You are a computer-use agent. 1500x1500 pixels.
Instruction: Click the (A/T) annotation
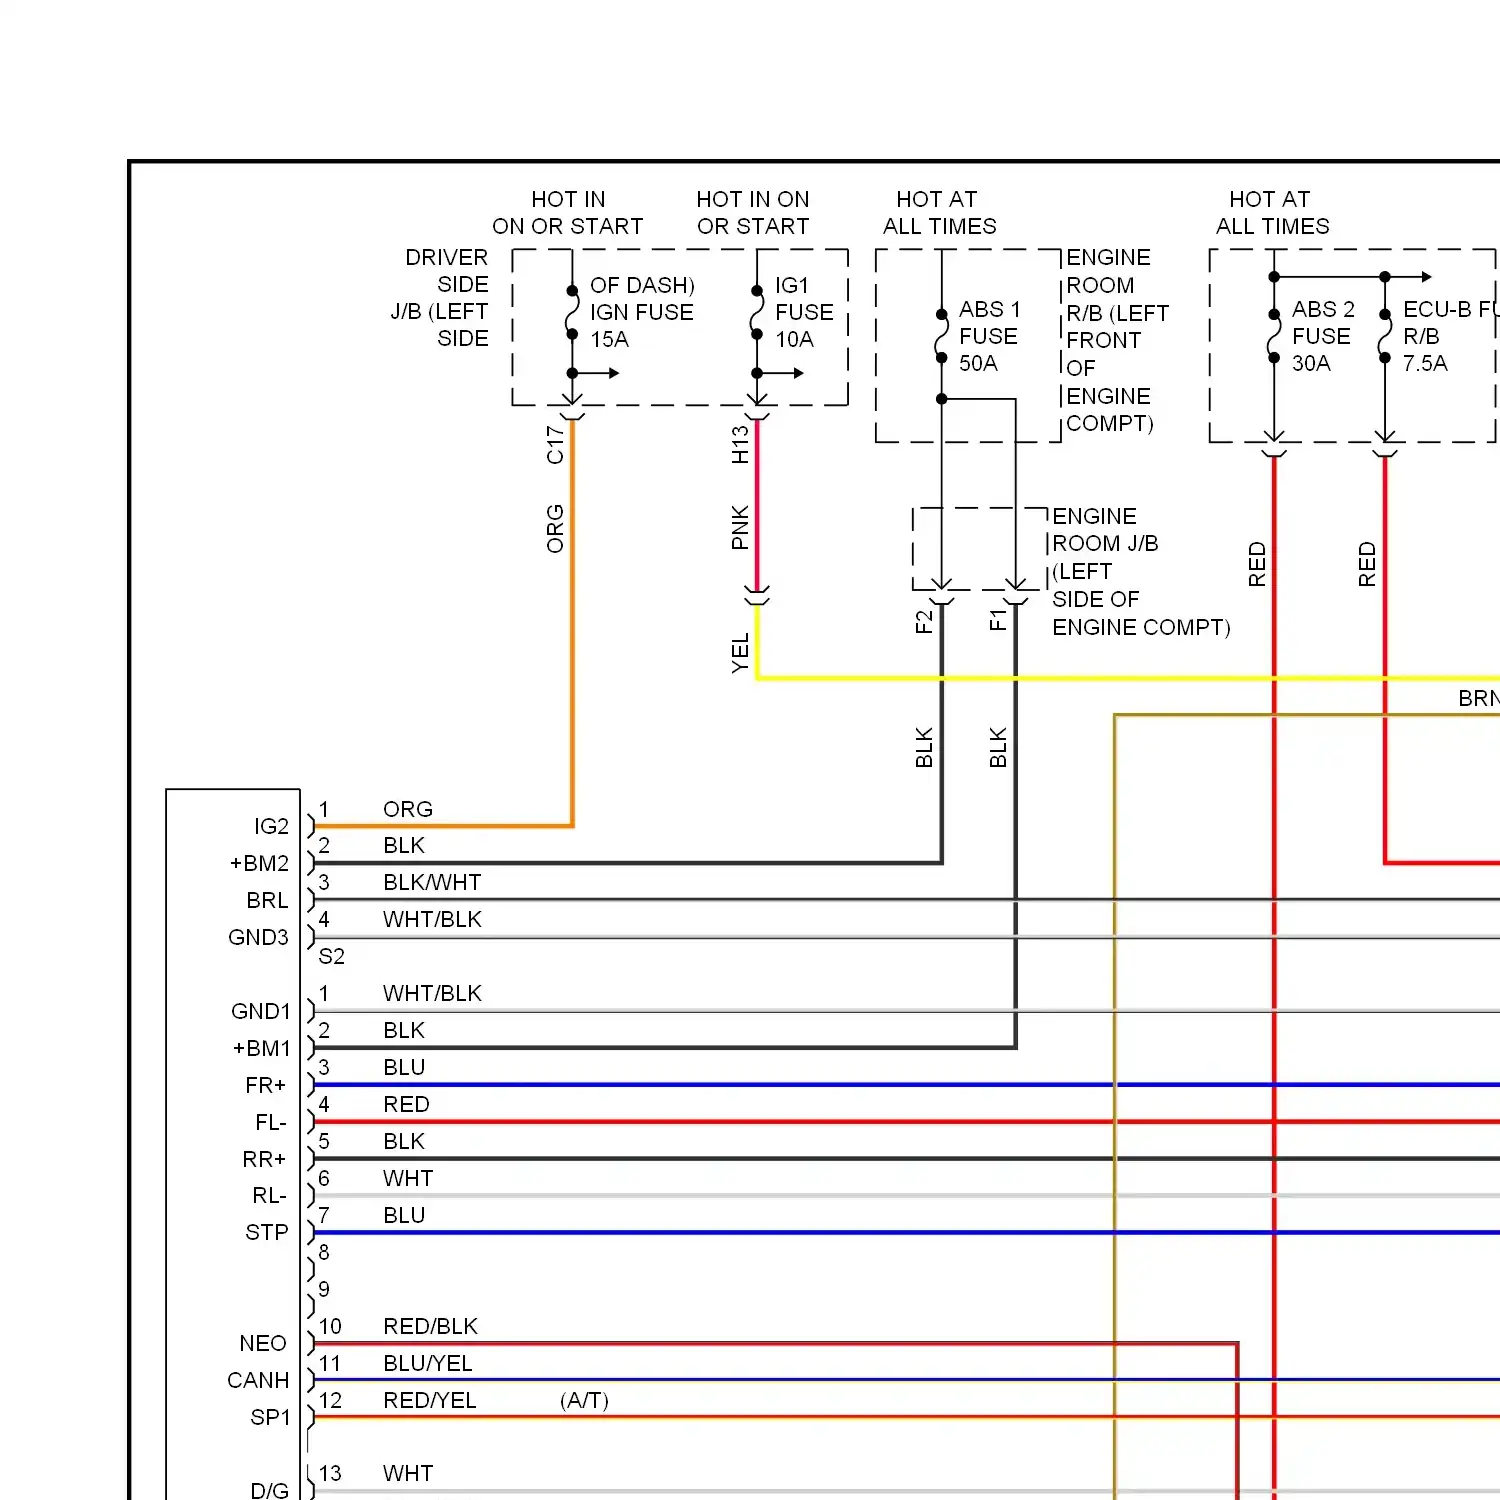pyautogui.click(x=585, y=1400)
